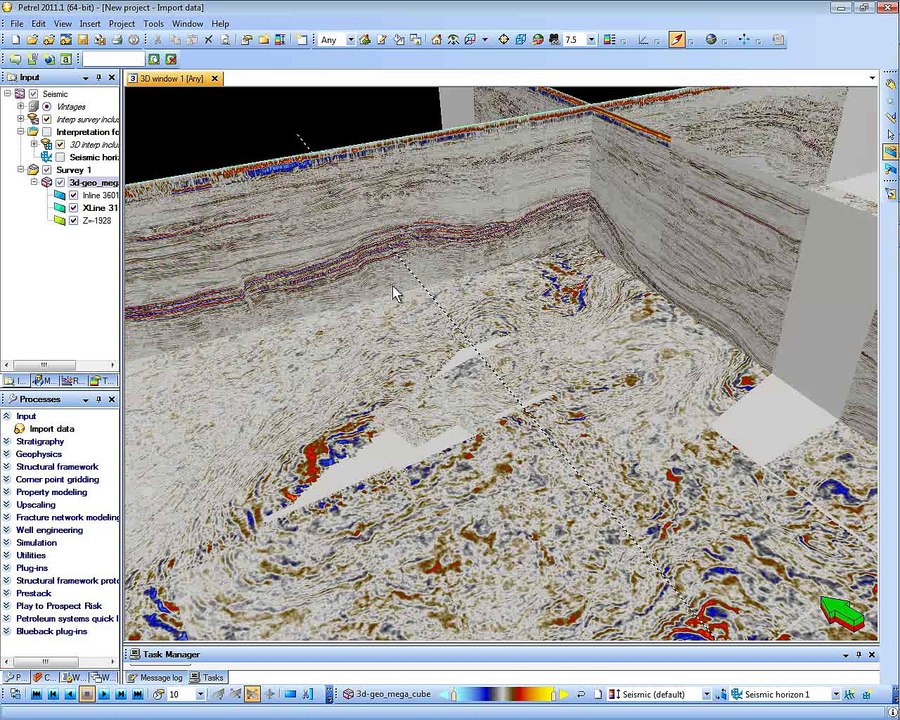Enable the Seismic horizon checkbox
Viewport: 900px width, 720px height.
point(60,157)
